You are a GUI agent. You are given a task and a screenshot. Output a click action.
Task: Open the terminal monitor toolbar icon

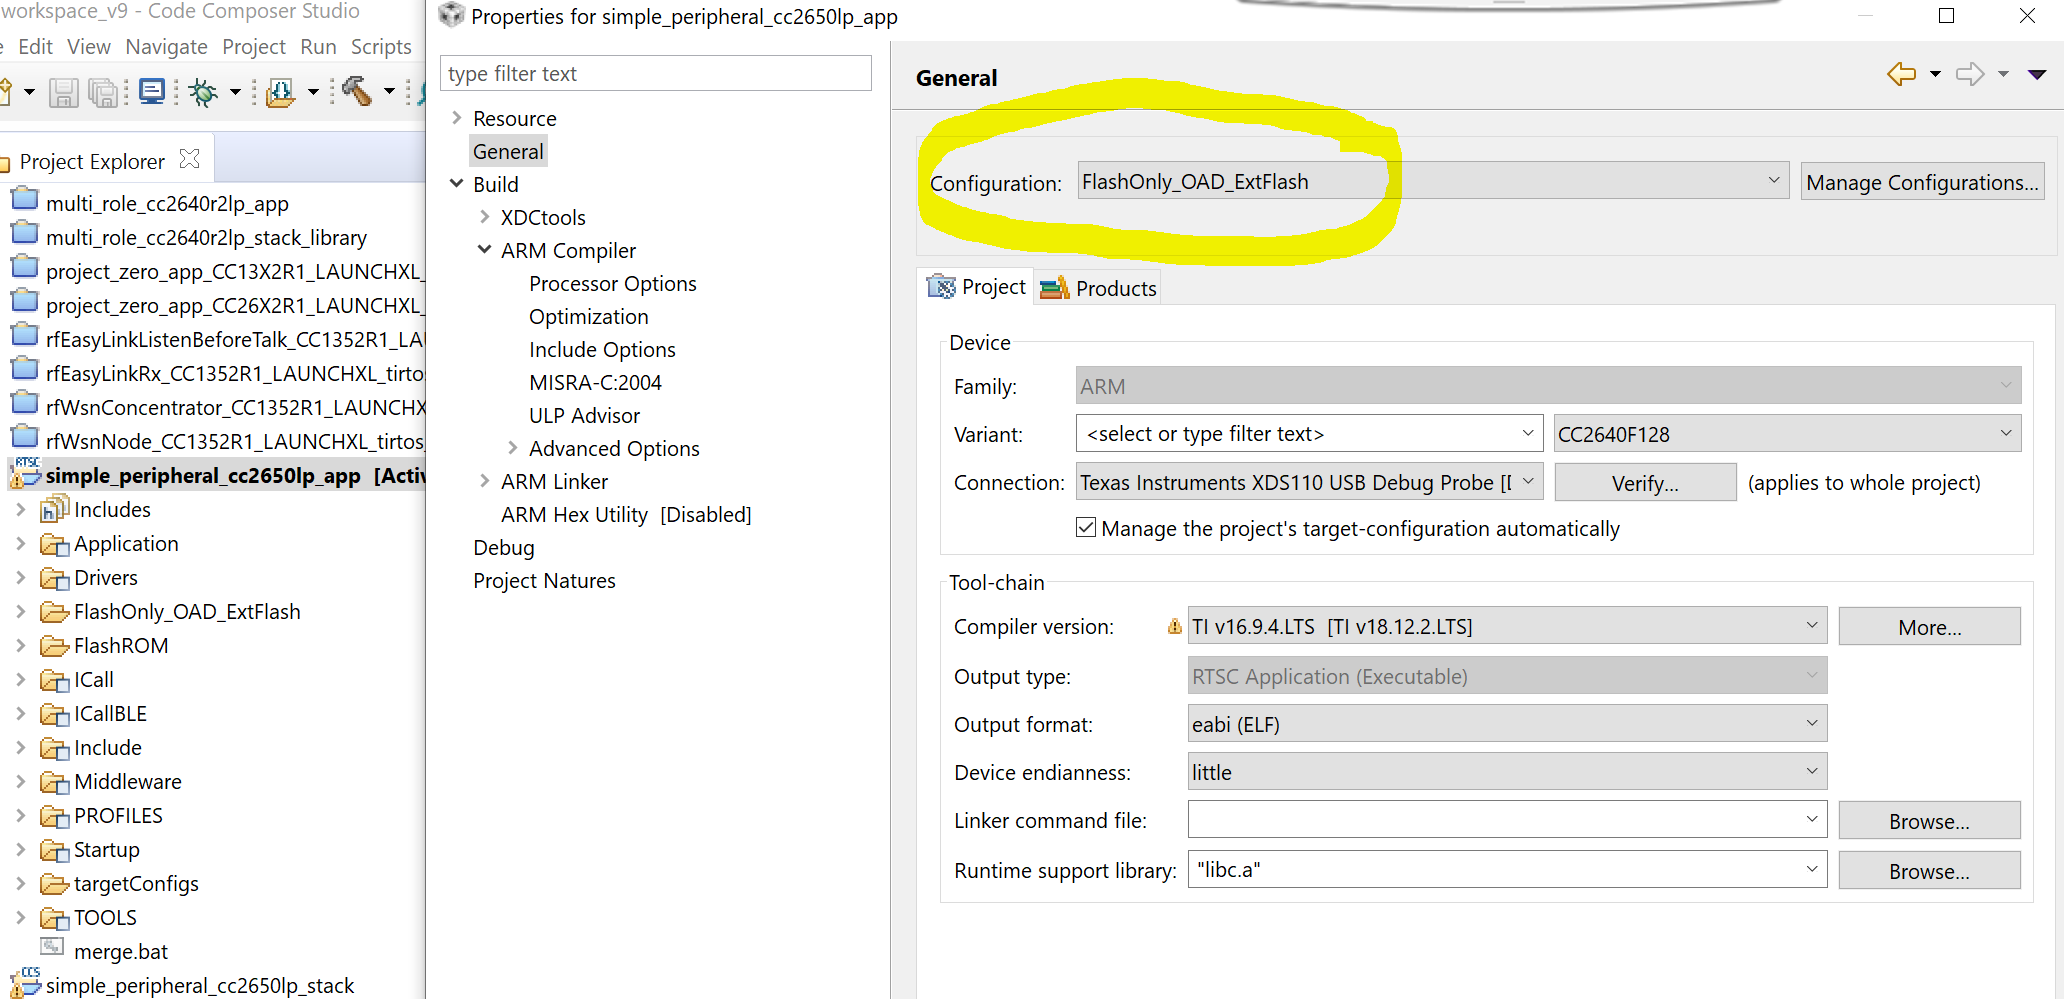click(152, 92)
